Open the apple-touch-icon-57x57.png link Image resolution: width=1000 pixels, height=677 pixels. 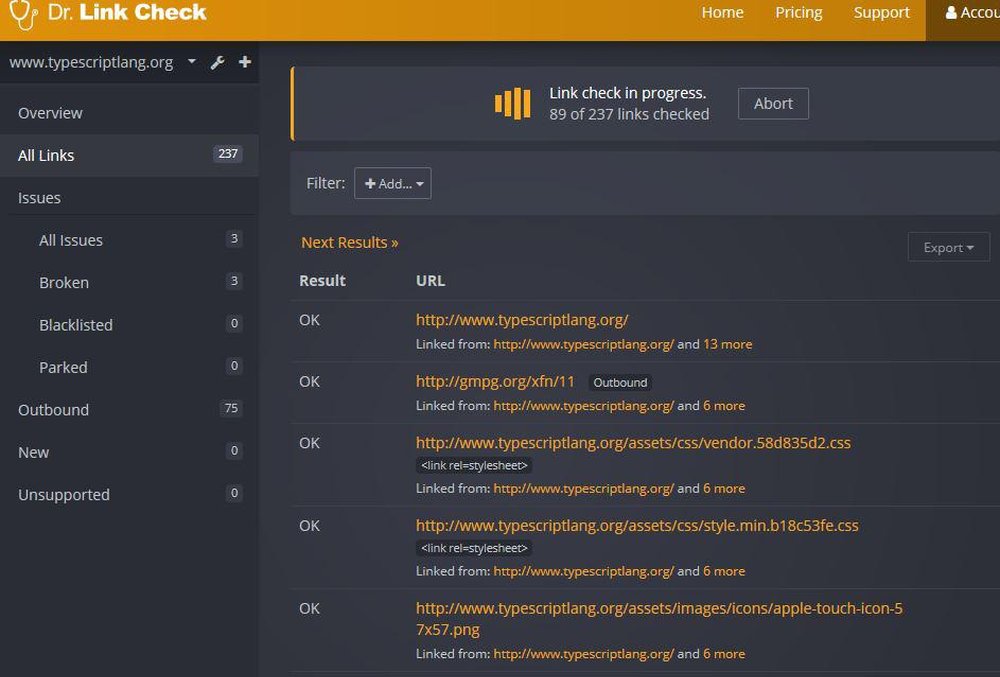(x=659, y=618)
